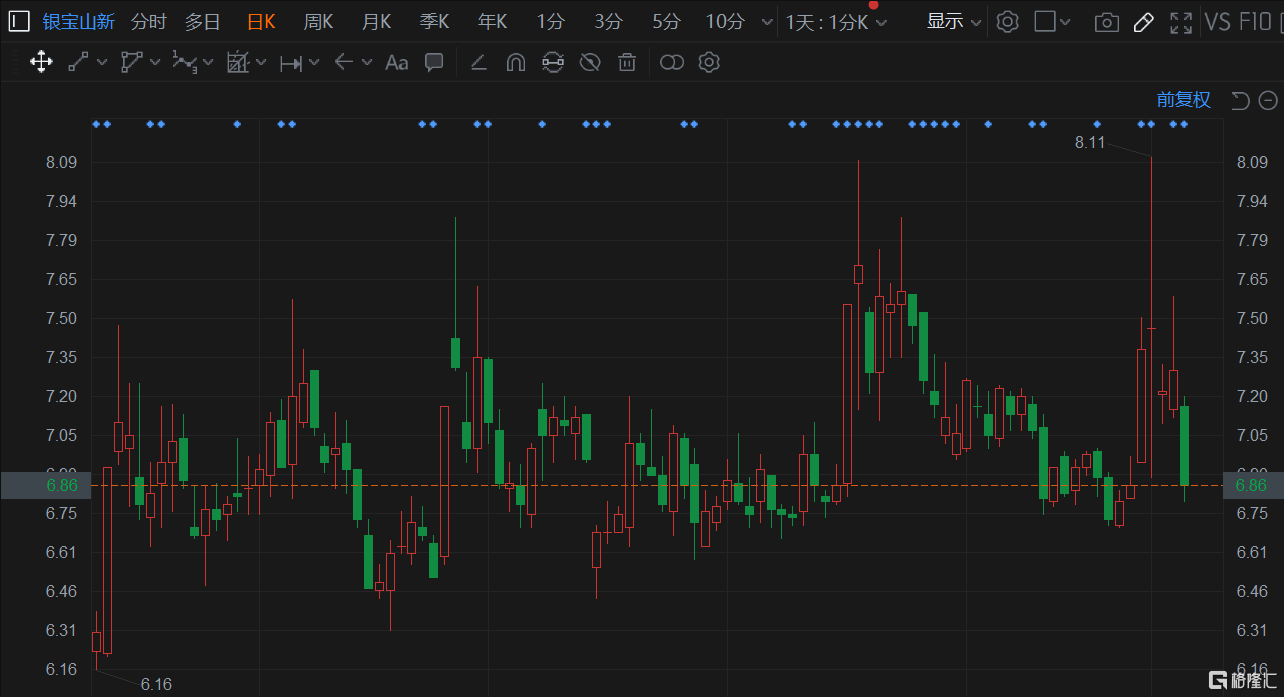
Task: Click the 6.86 price tag on left axis
Action: coord(47,485)
